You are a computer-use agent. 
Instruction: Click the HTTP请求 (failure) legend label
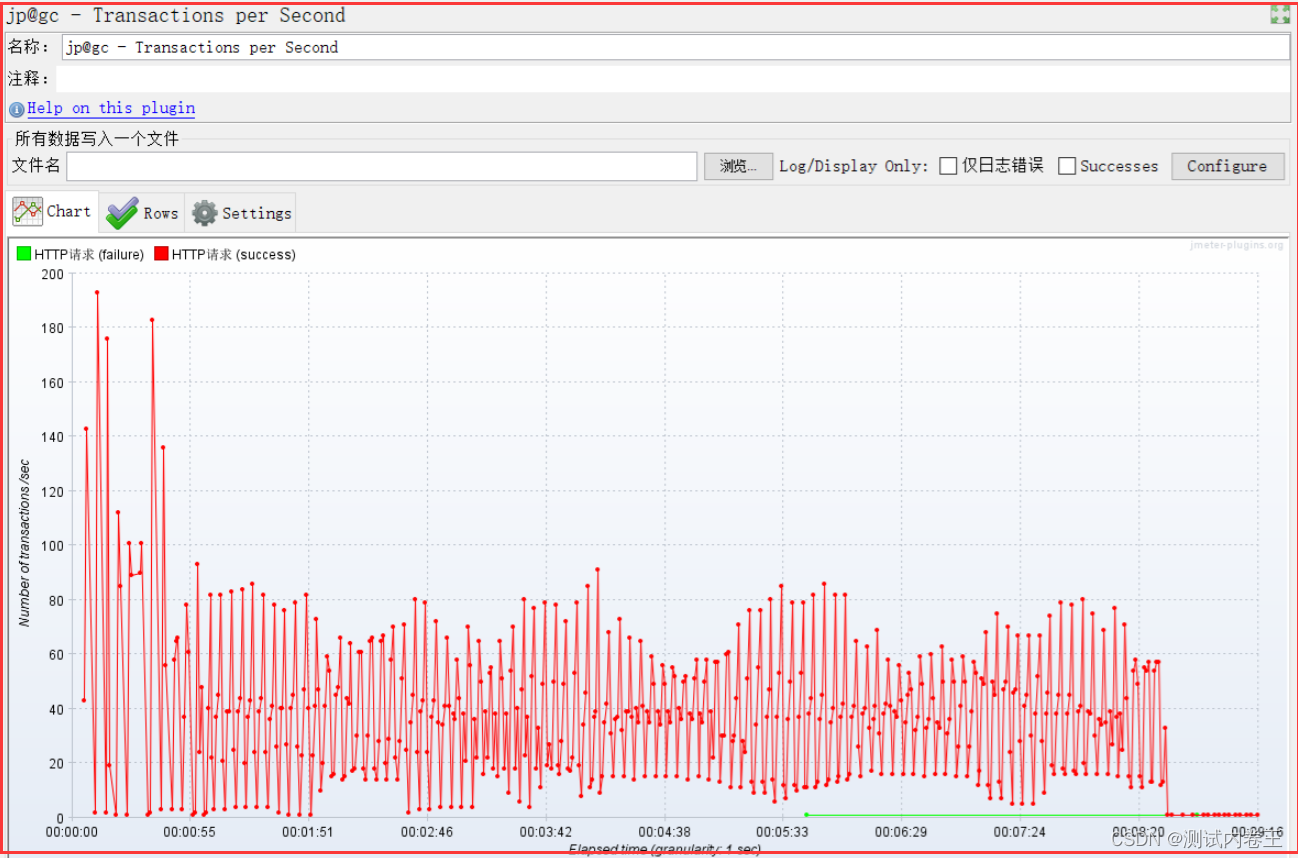pos(89,255)
